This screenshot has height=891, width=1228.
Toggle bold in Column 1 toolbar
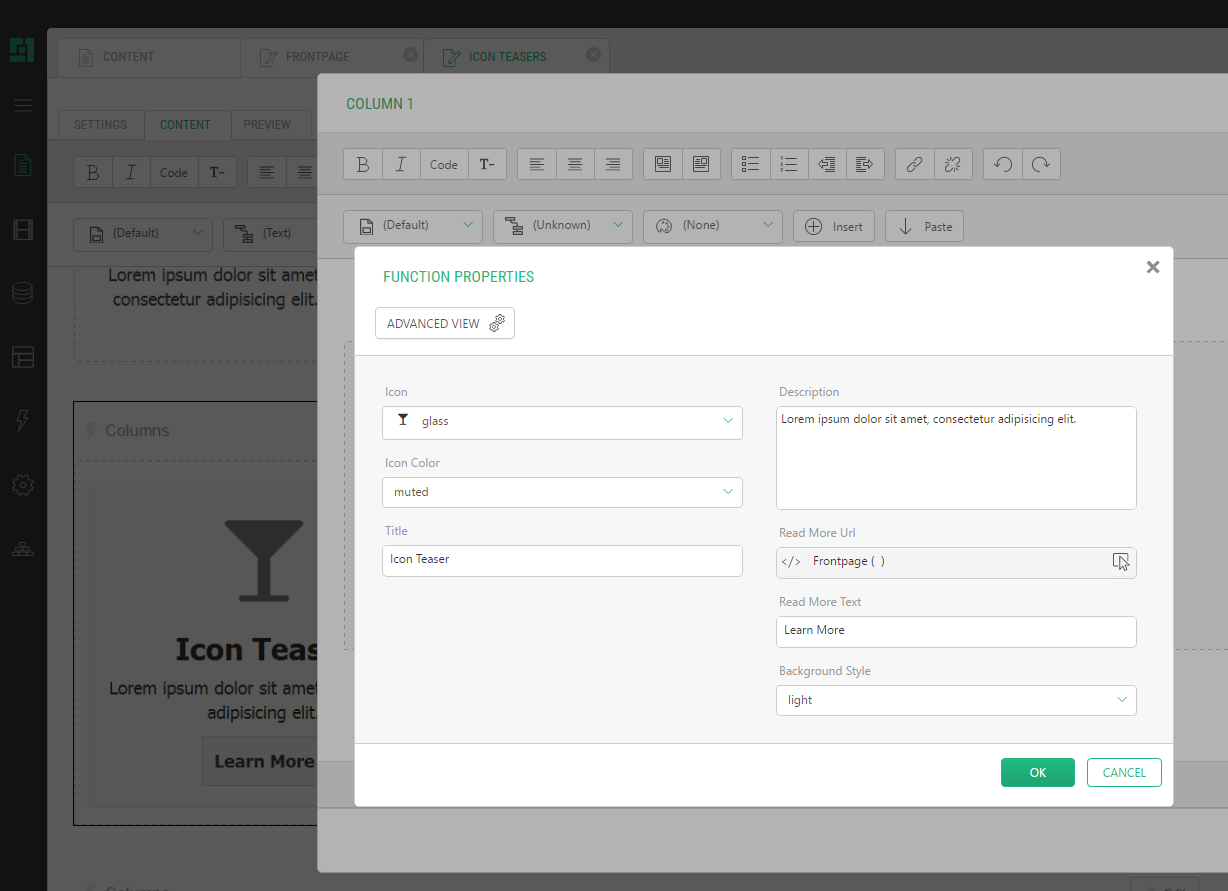point(363,165)
